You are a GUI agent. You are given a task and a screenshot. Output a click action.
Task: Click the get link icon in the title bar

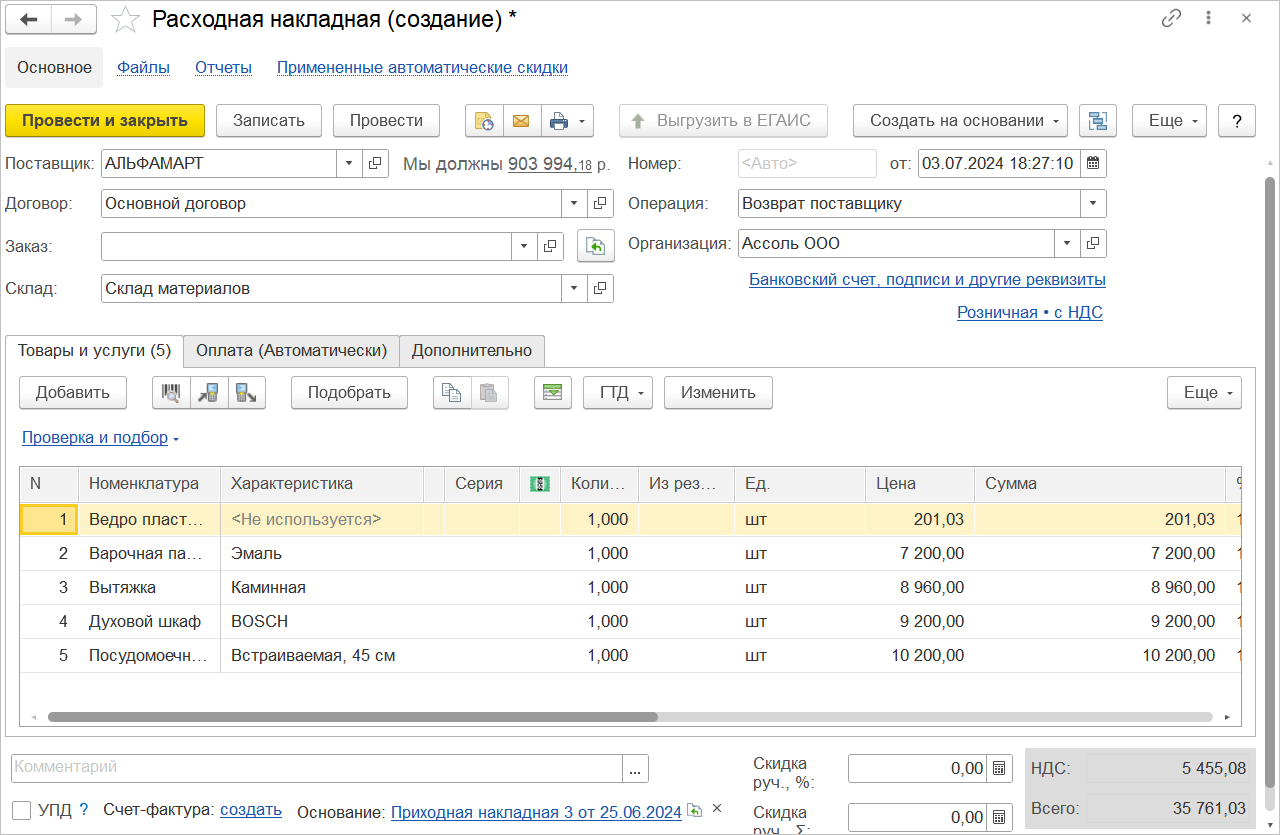[1171, 18]
